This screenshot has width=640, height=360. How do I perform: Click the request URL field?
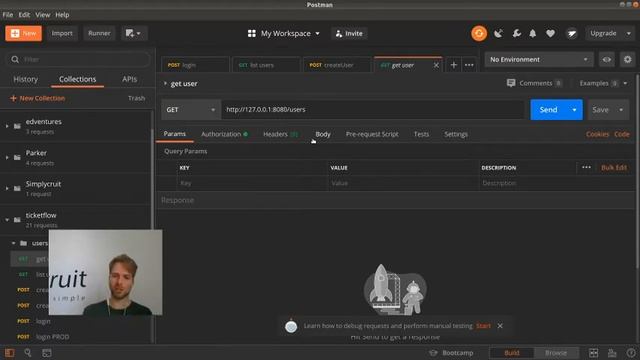click(372, 110)
